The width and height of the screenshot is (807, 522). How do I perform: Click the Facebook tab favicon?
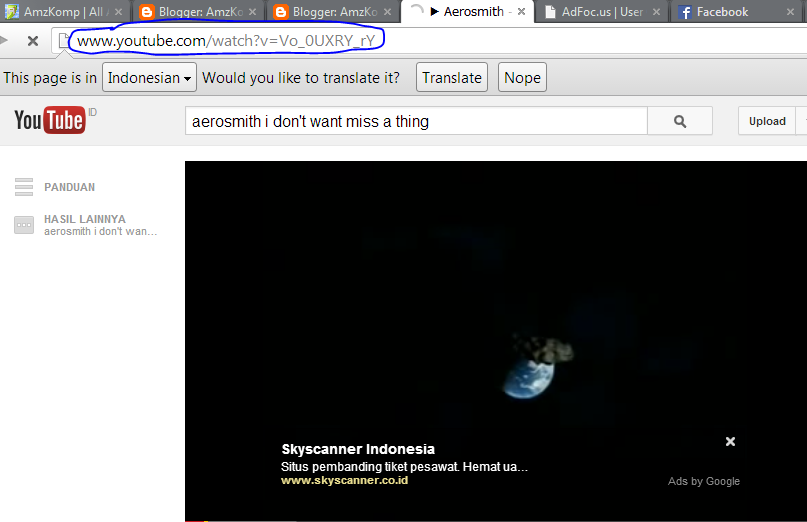click(x=685, y=12)
